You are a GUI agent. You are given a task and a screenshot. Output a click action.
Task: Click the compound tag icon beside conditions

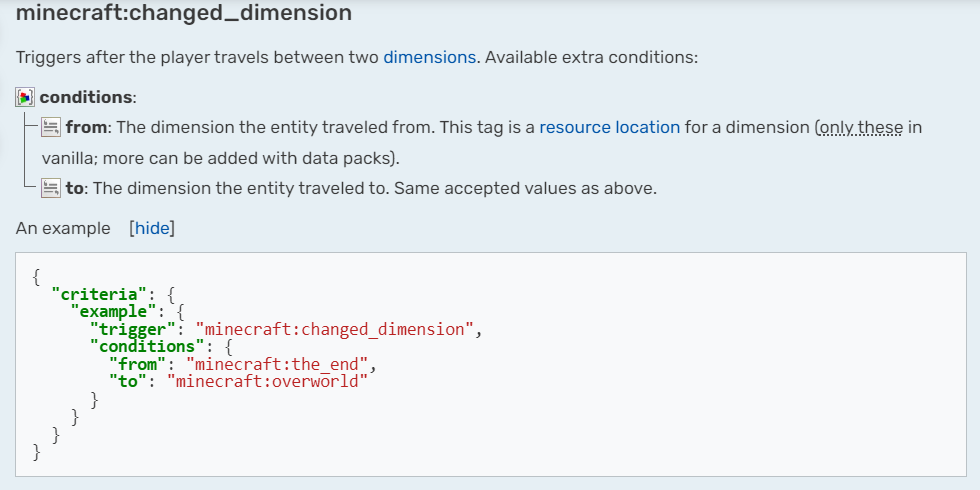click(26, 97)
